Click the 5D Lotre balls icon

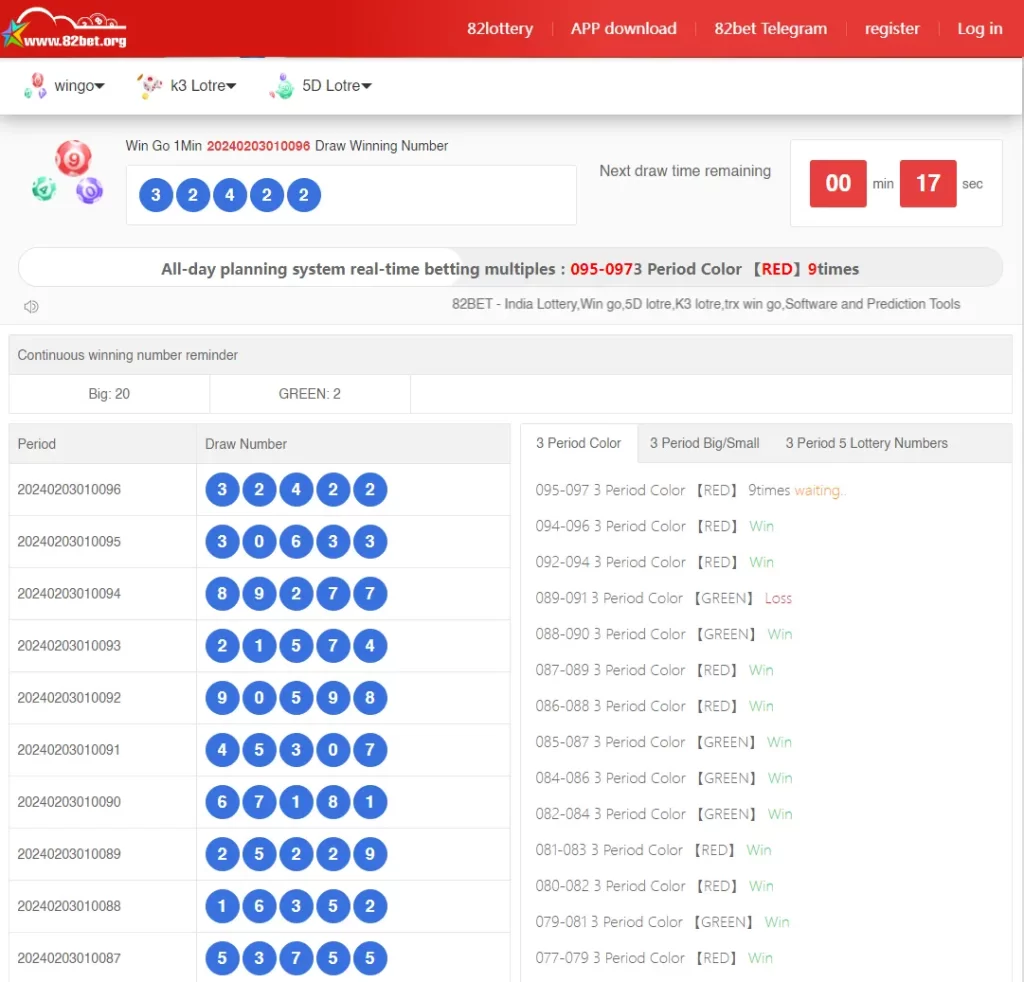click(282, 86)
